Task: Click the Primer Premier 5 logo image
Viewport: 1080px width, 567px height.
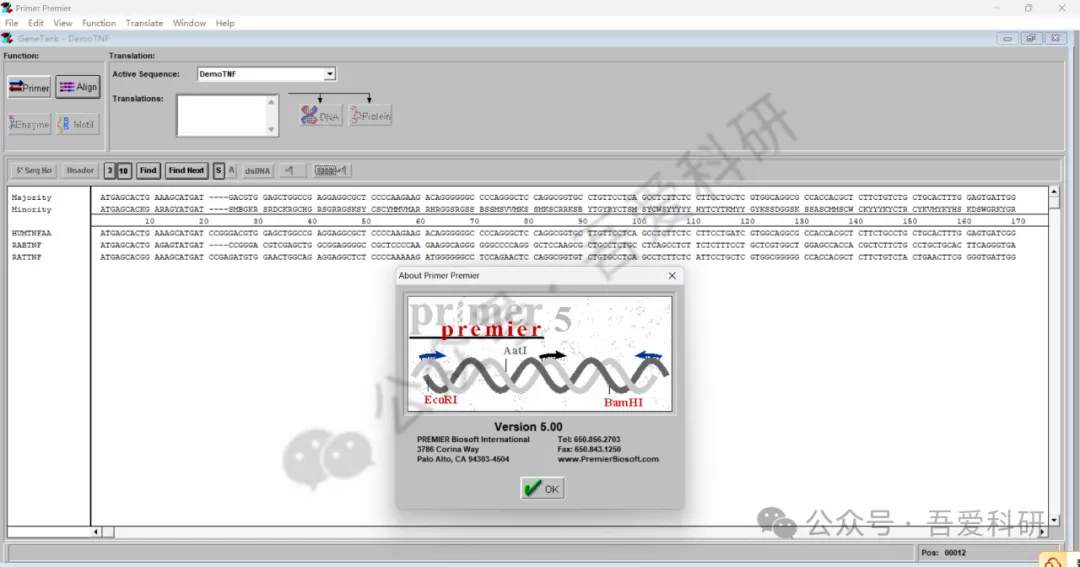Action: (x=539, y=354)
